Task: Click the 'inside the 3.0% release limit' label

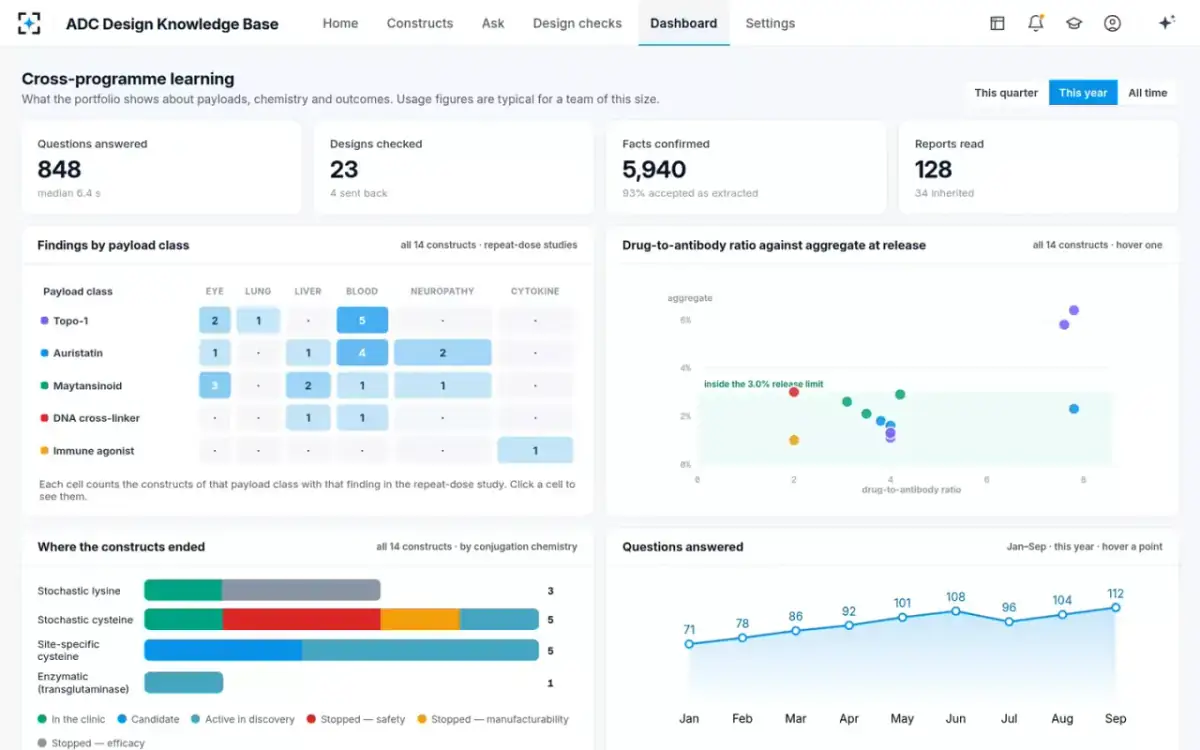Action: click(x=764, y=384)
